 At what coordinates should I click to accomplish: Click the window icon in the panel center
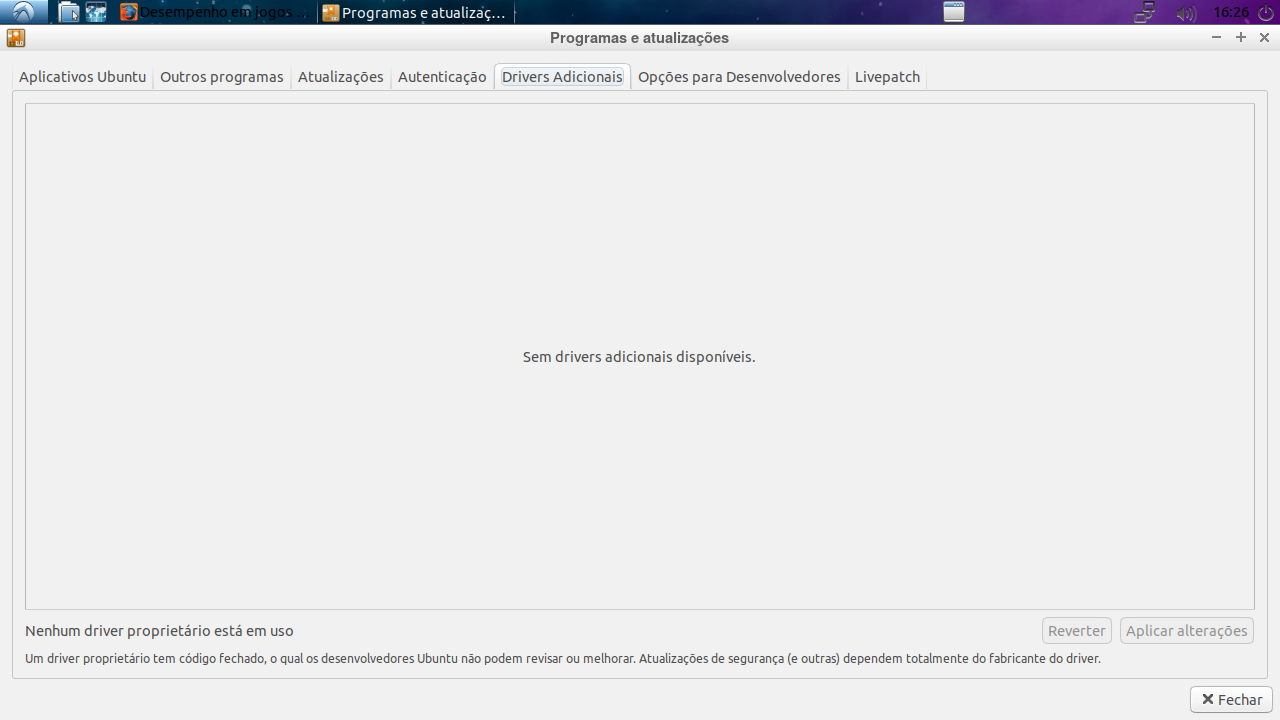click(x=954, y=12)
